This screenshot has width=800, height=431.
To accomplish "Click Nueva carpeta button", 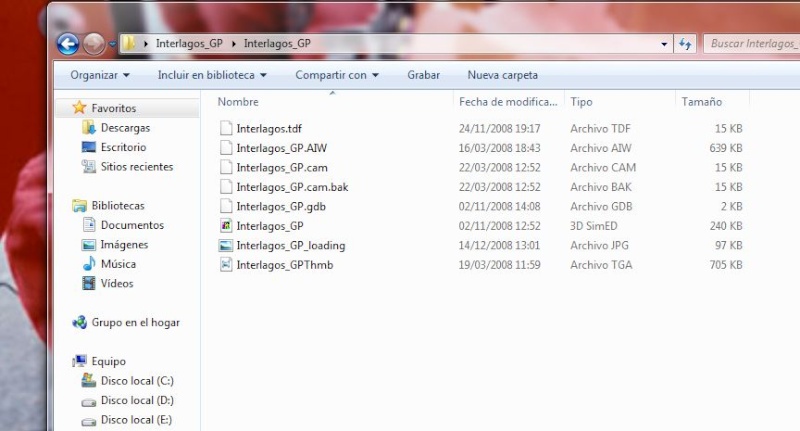I will [x=503, y=75].
